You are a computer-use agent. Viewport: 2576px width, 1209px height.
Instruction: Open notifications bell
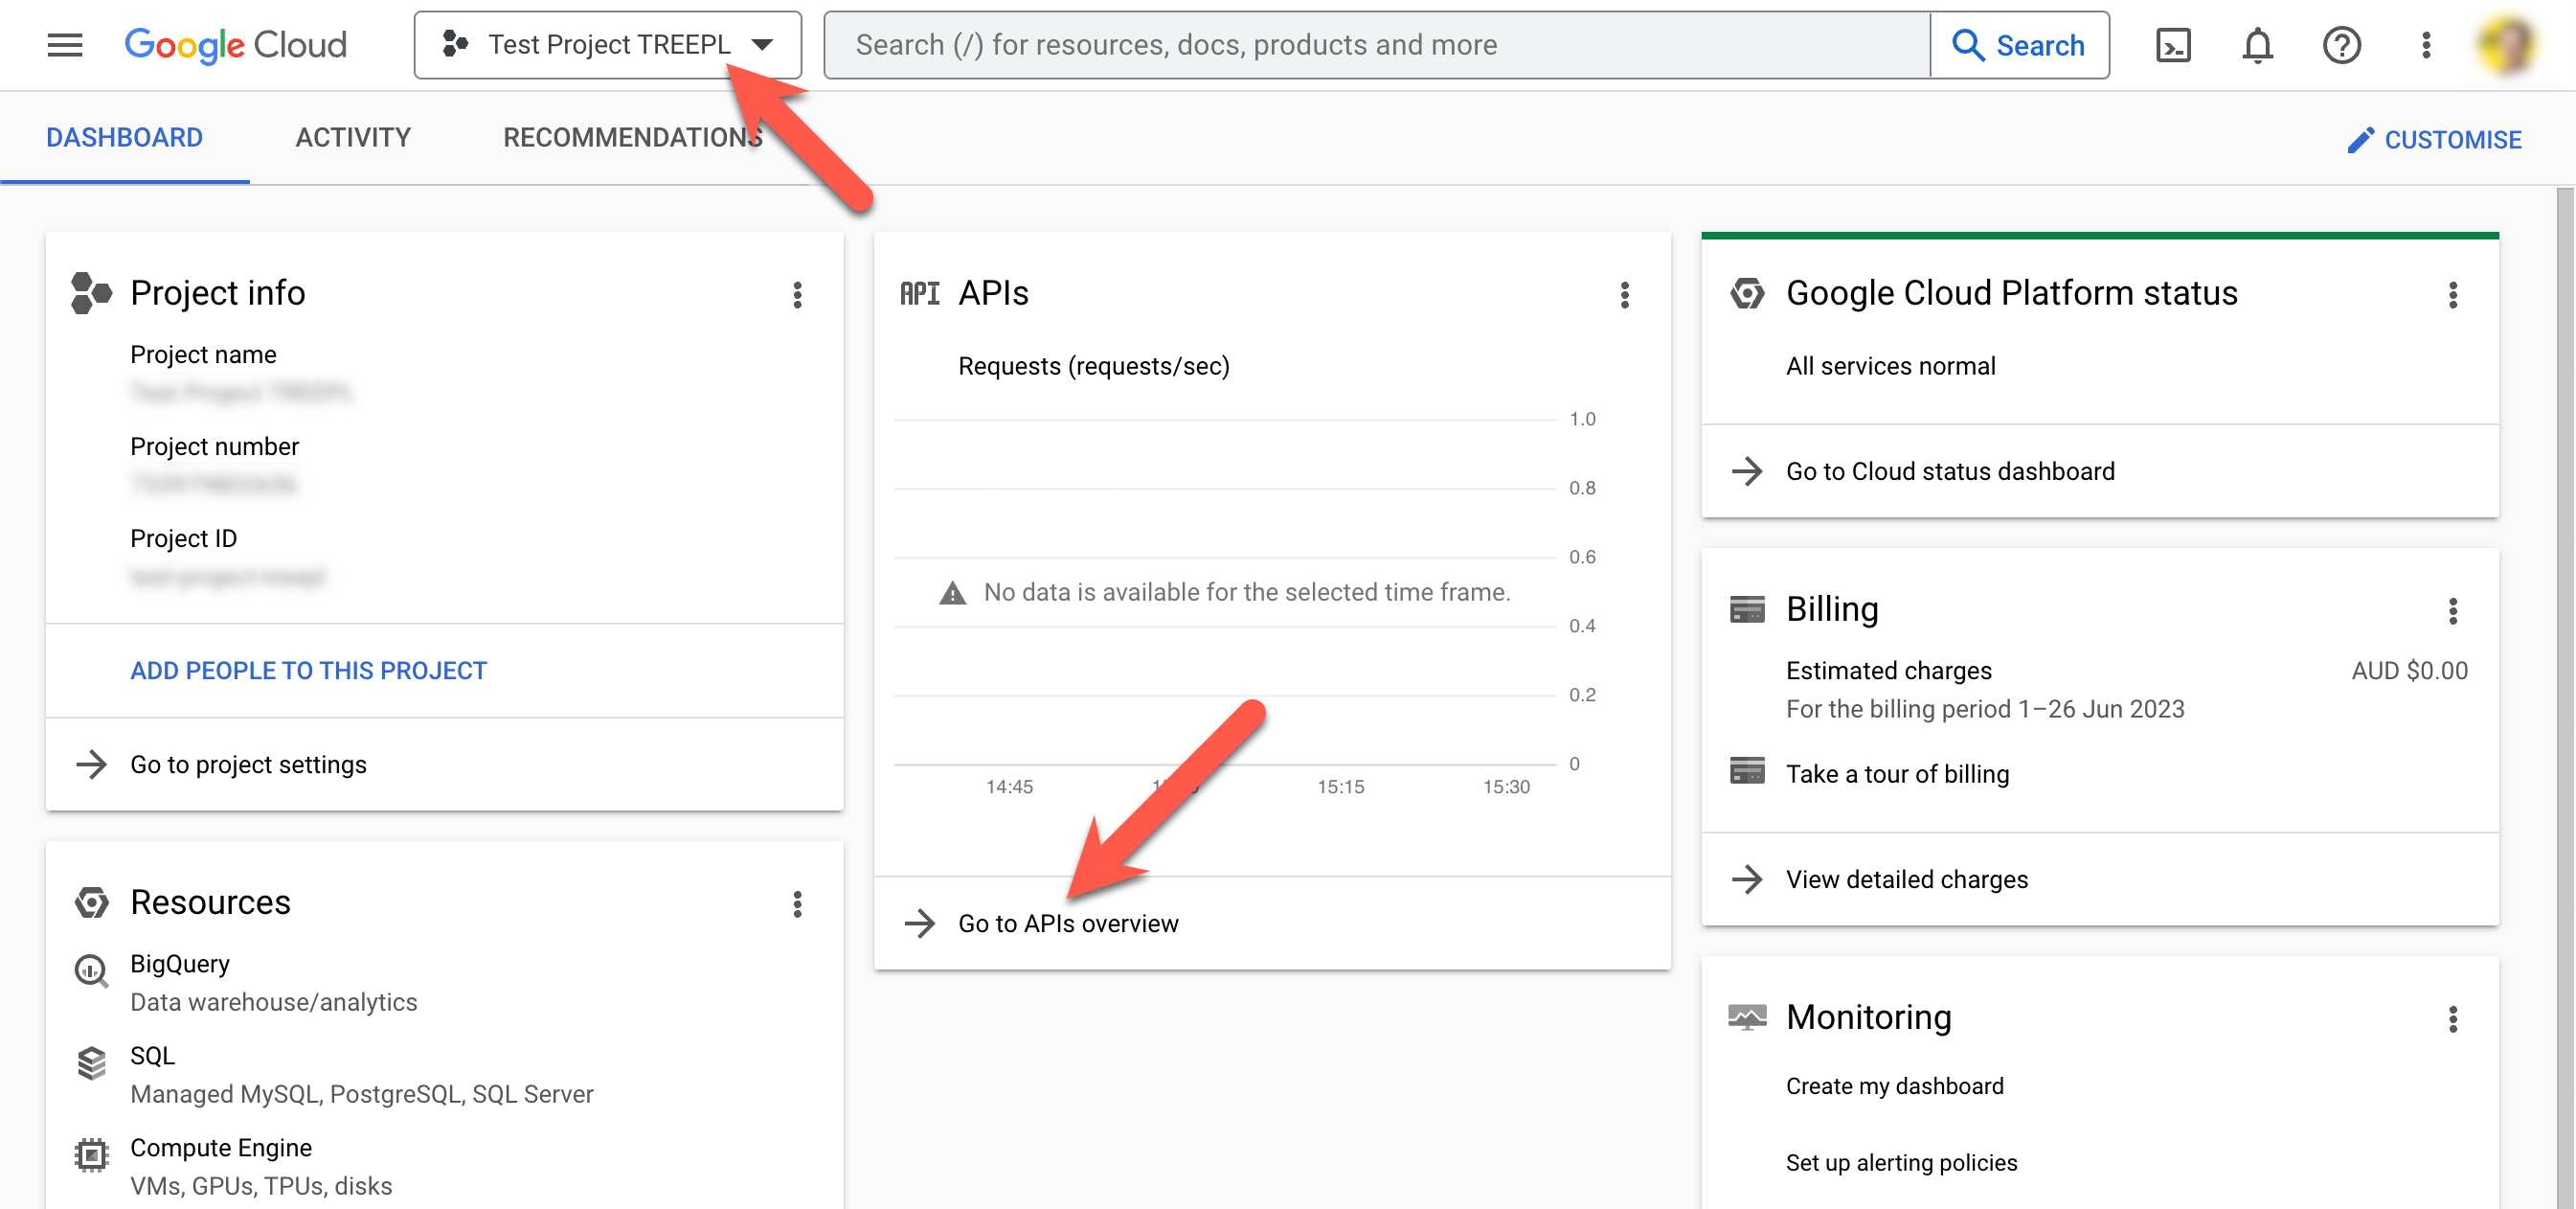pos(2257,45)
